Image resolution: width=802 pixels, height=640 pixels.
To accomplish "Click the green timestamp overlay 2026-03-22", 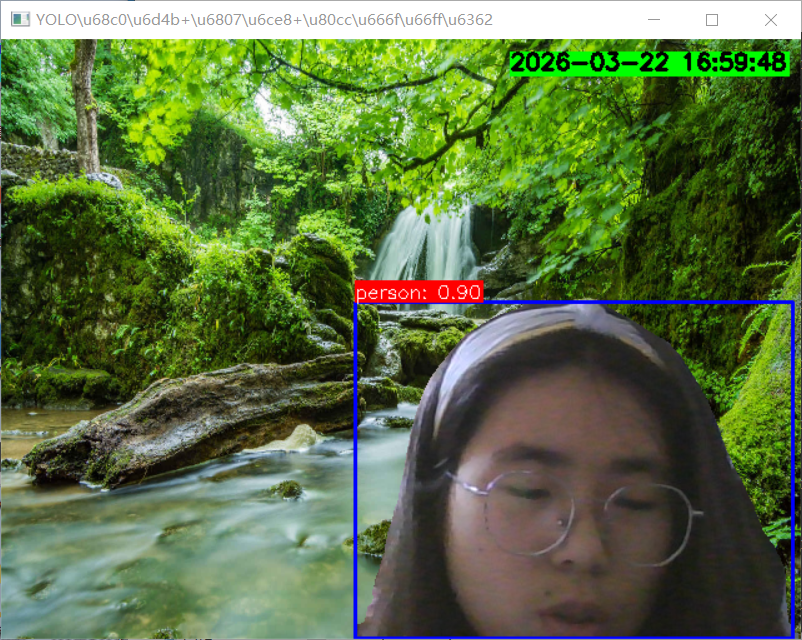I will coord(575,63).
